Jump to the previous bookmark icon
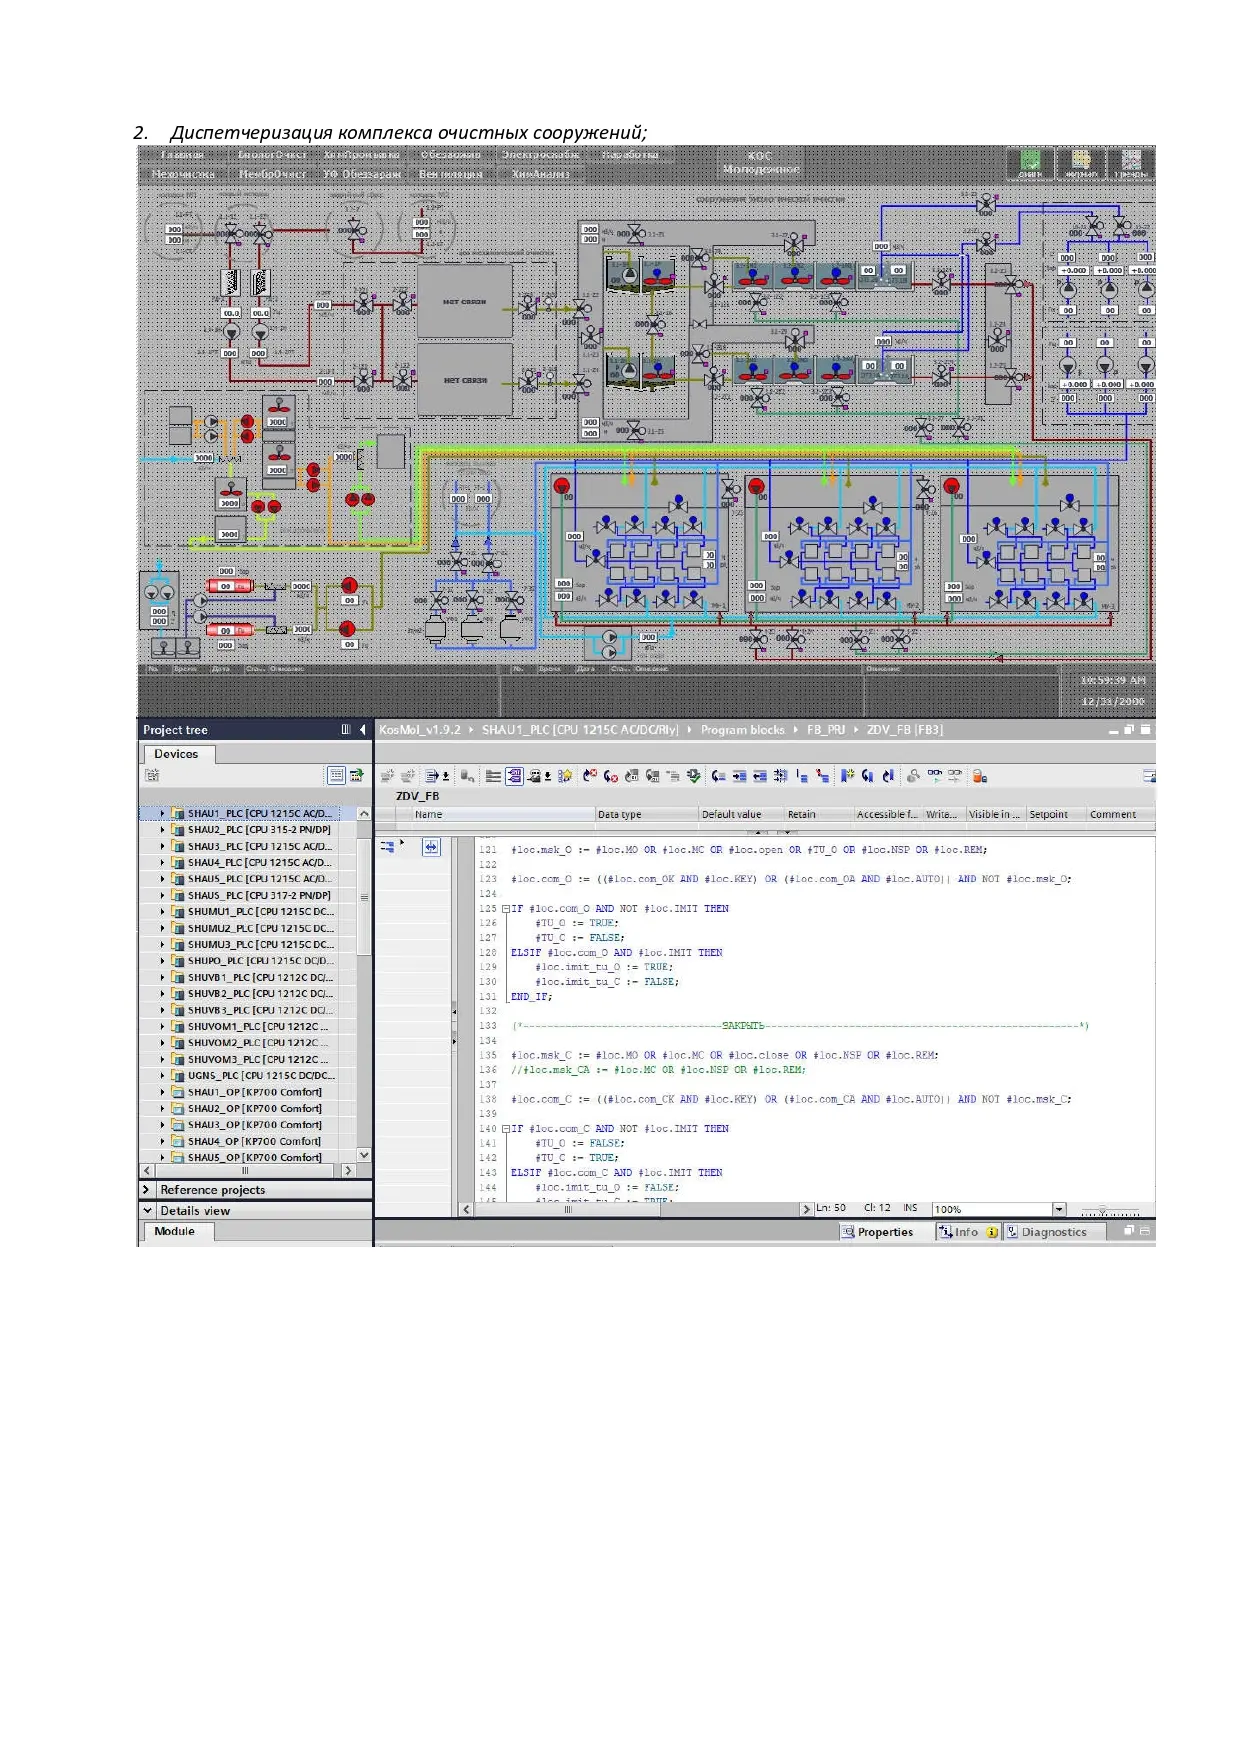 click(867, 776)
